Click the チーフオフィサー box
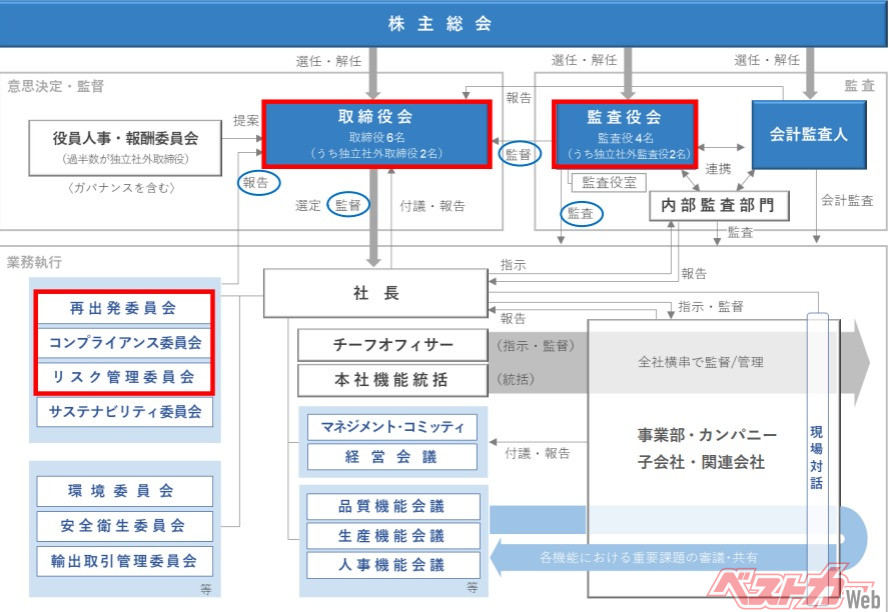Screen dimensions: 889x612 pos(392,345)
